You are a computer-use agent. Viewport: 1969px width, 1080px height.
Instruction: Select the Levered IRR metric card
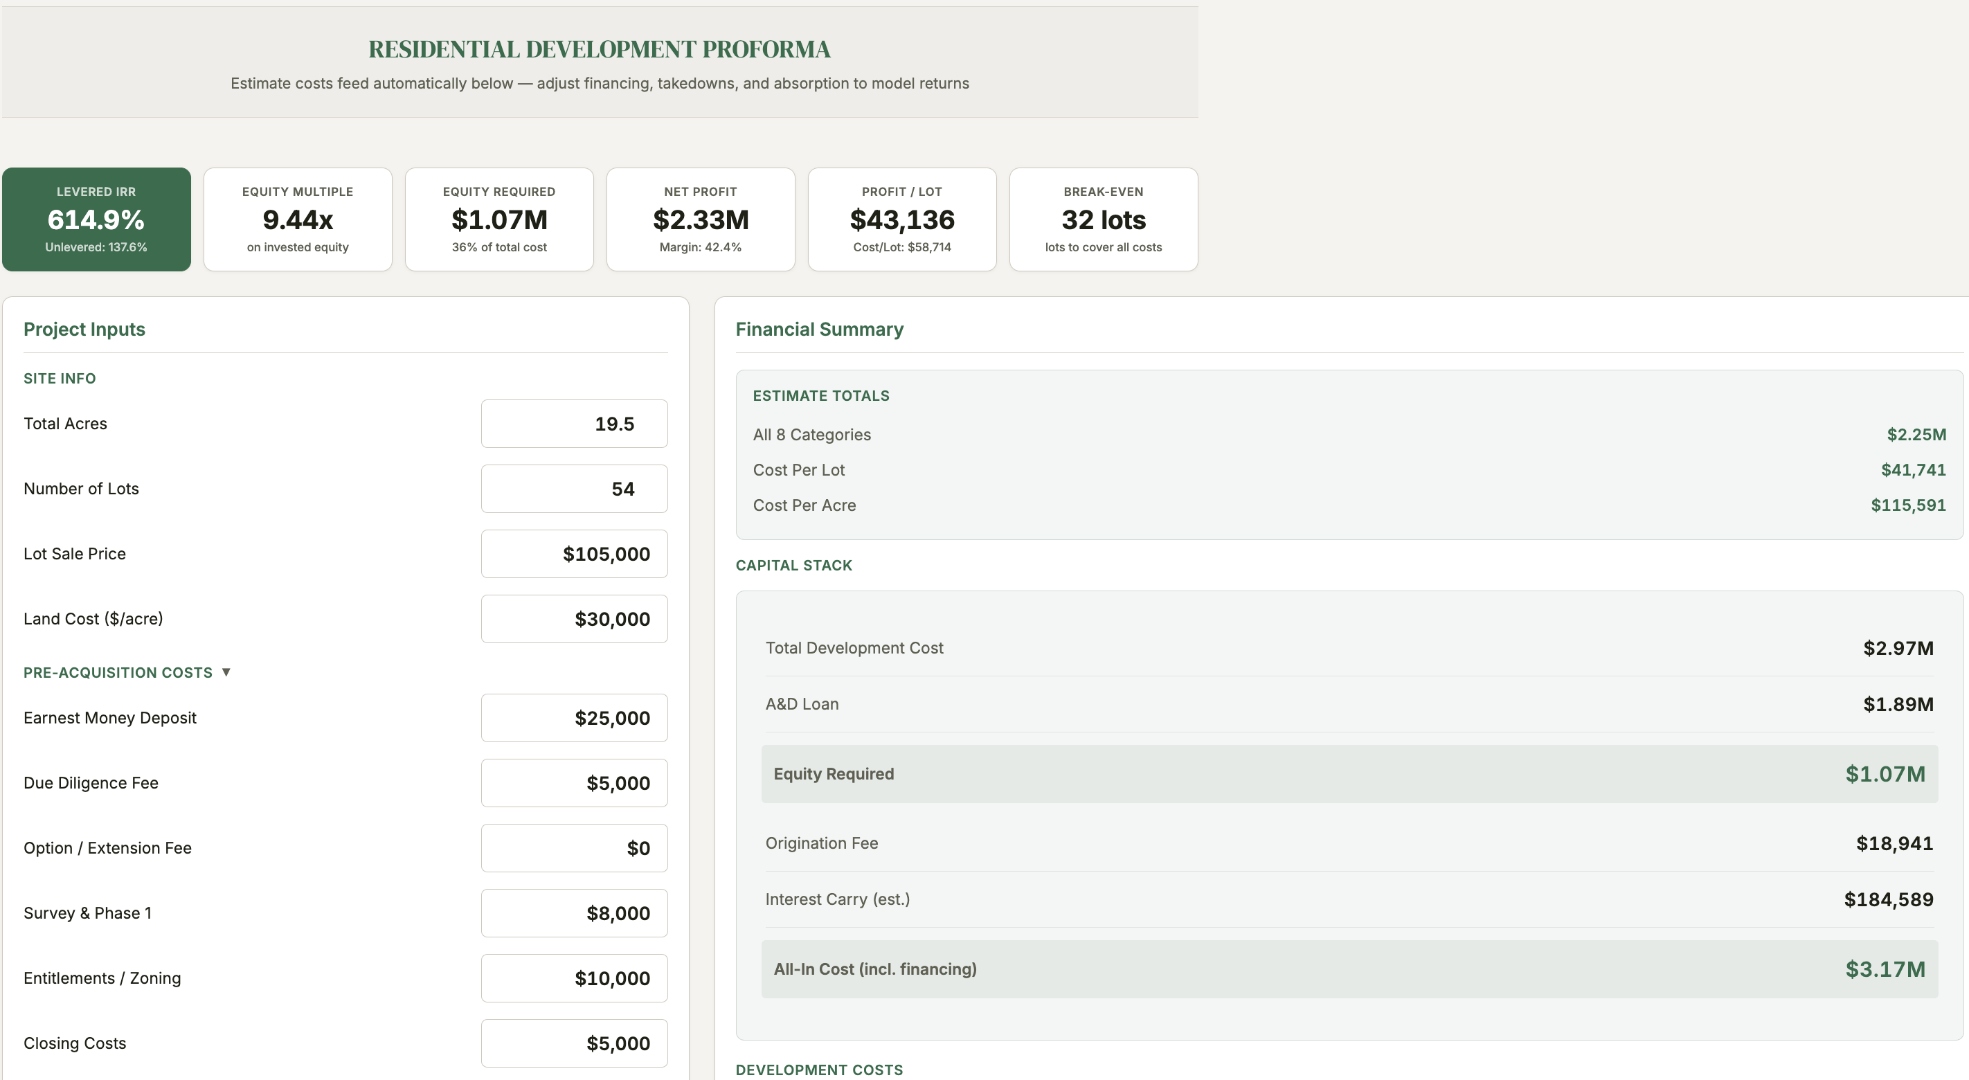(x=96, y=218)
